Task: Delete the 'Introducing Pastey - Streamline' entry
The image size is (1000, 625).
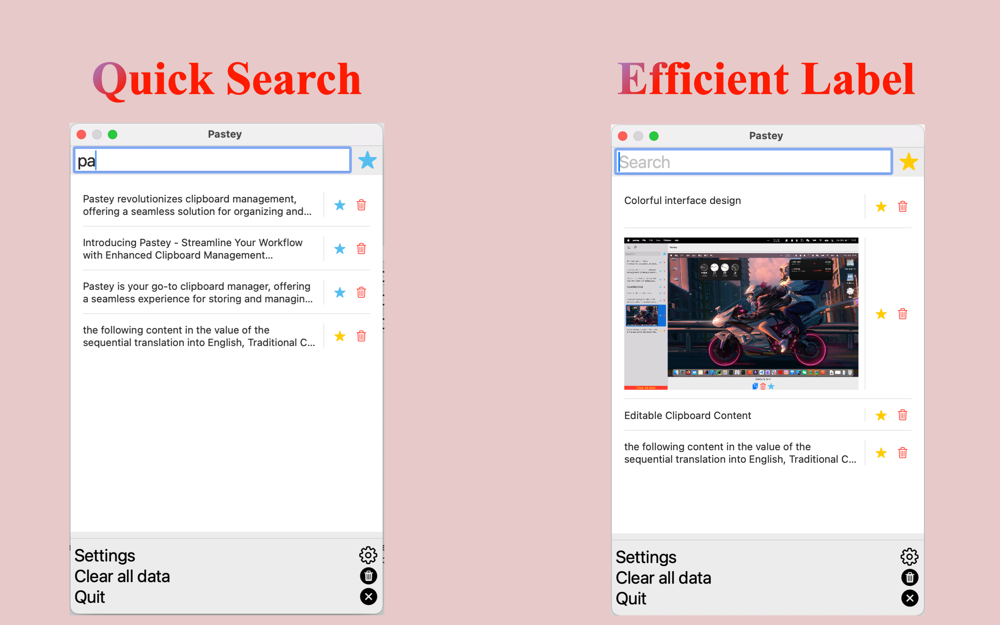Action: (361, 249)
